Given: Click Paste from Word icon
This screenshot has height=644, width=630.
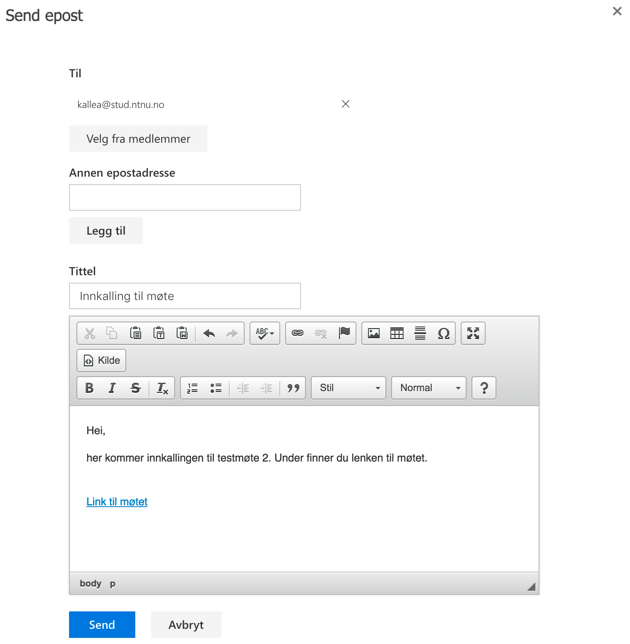Looking at the screenshot, I should (x=182, y=333).
